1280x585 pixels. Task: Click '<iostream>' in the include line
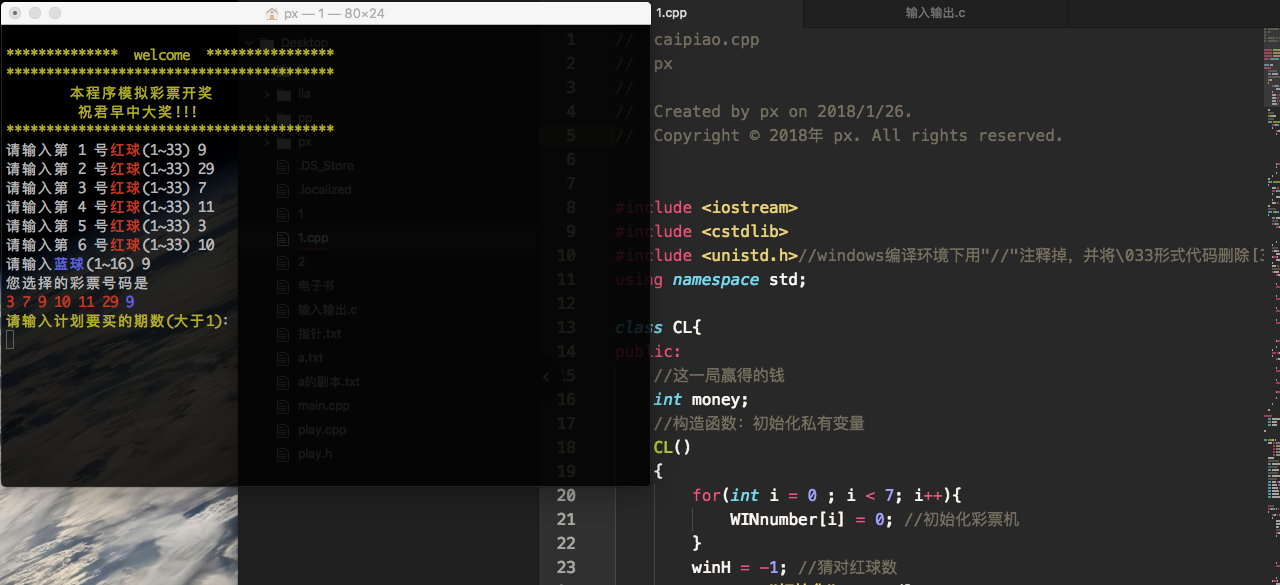tap(750, 208)
